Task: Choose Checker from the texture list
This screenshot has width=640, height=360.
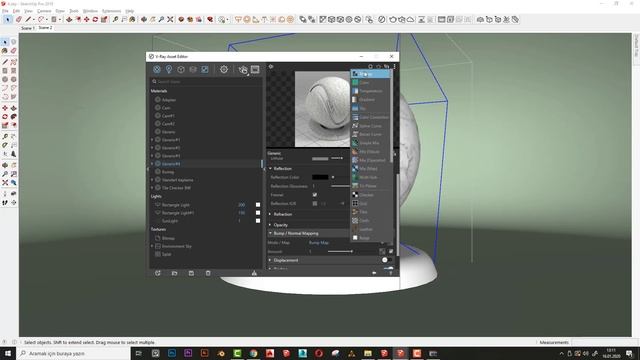Action: click(371, 195)
